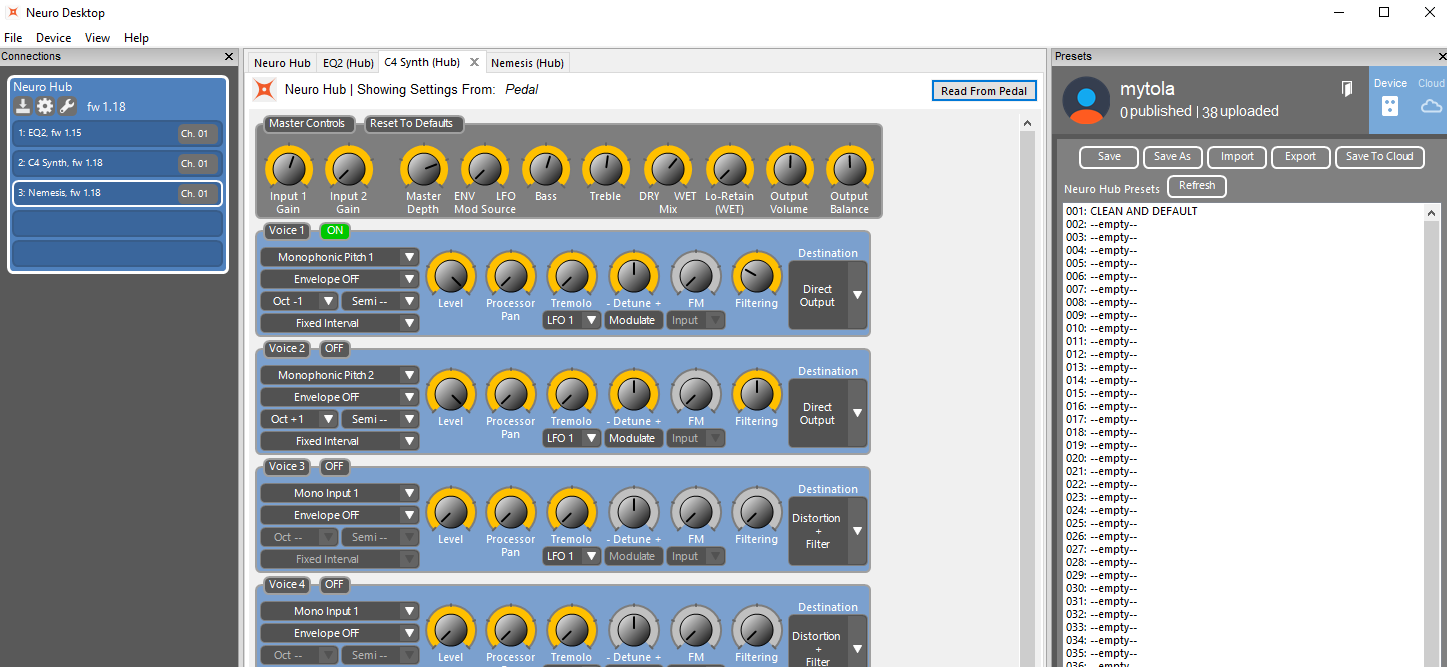Viewport: 1447px width, 667px height.
Task: Select the 3: Nemesis connection
Action: pos(116,193)
